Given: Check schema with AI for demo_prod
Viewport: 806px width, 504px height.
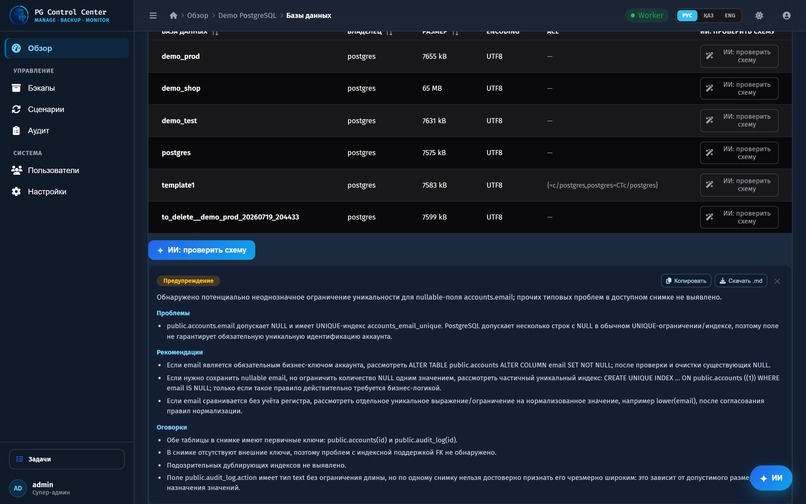Looking at the screenshot, I should (739, 56).
